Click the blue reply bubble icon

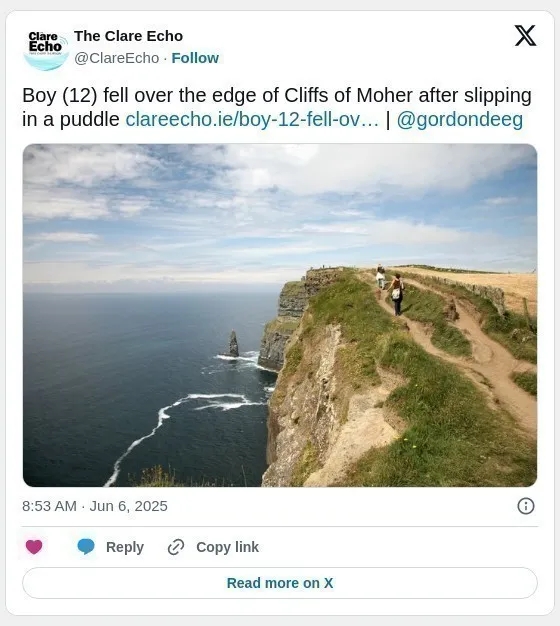click(x=86, y=547)
